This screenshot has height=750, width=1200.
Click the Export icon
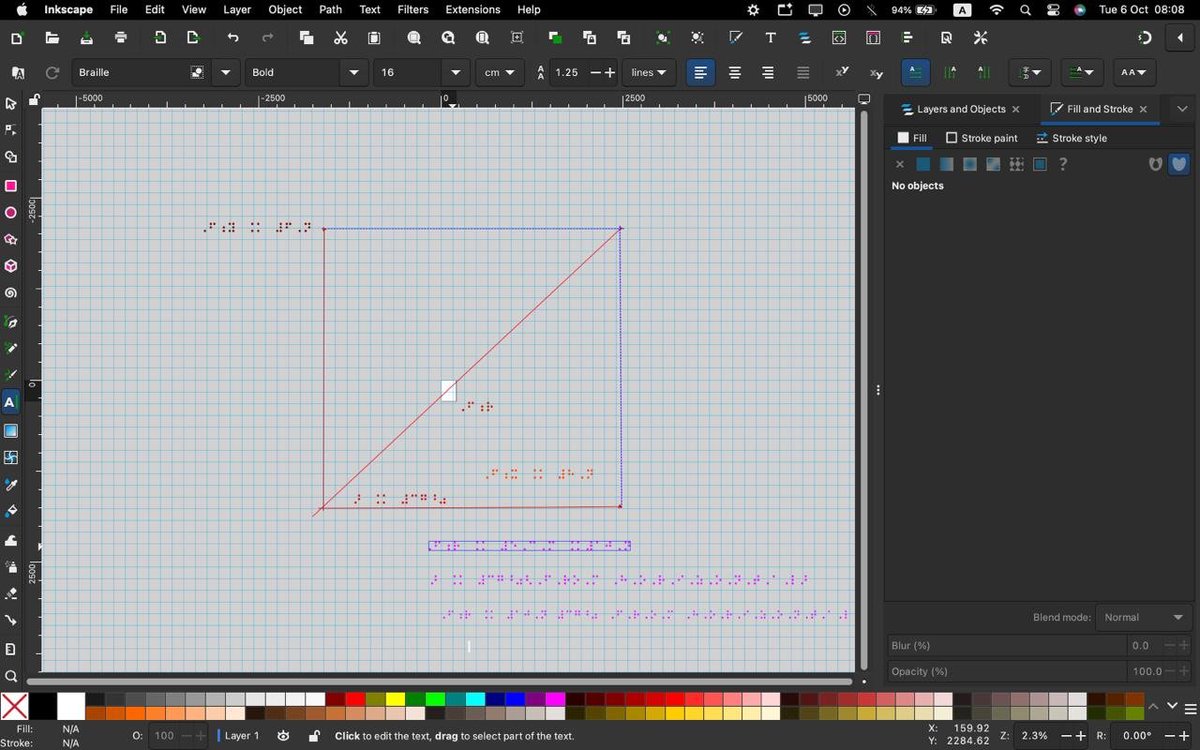point(193,38)
